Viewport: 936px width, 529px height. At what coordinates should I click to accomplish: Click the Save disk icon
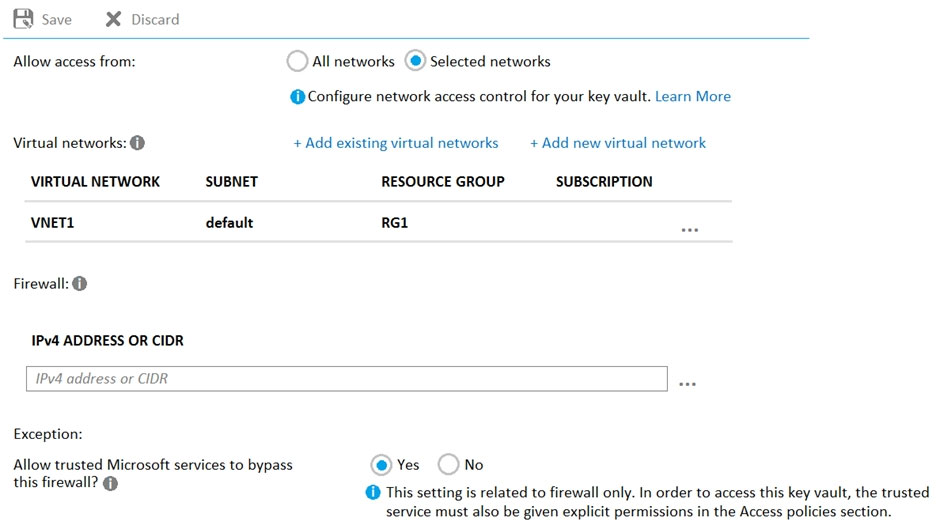click(x=23, y=19)
